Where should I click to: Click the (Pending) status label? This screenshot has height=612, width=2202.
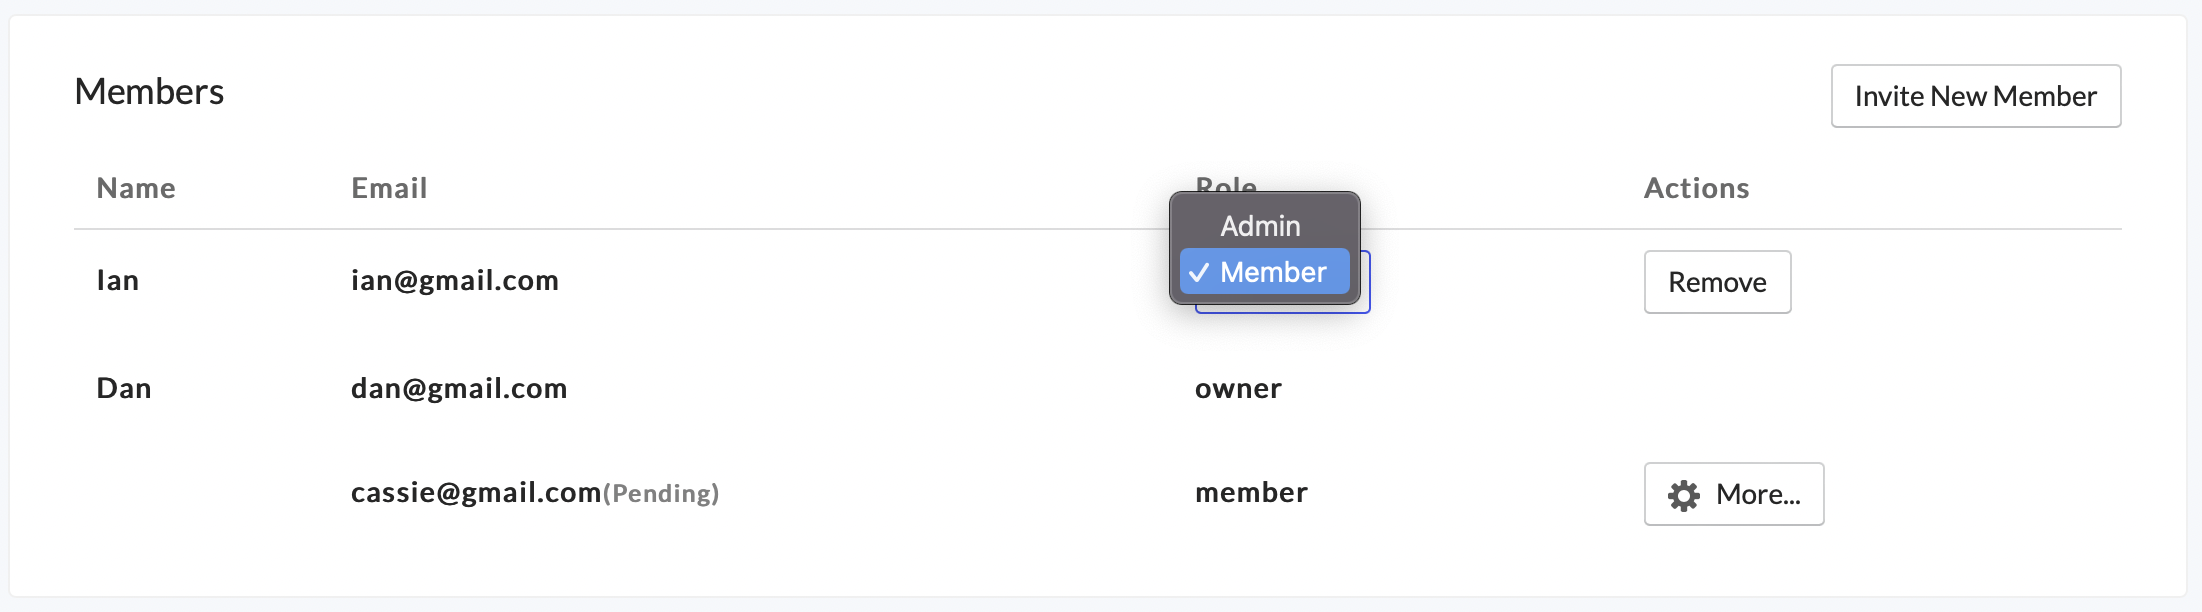[x=661, y=493]
